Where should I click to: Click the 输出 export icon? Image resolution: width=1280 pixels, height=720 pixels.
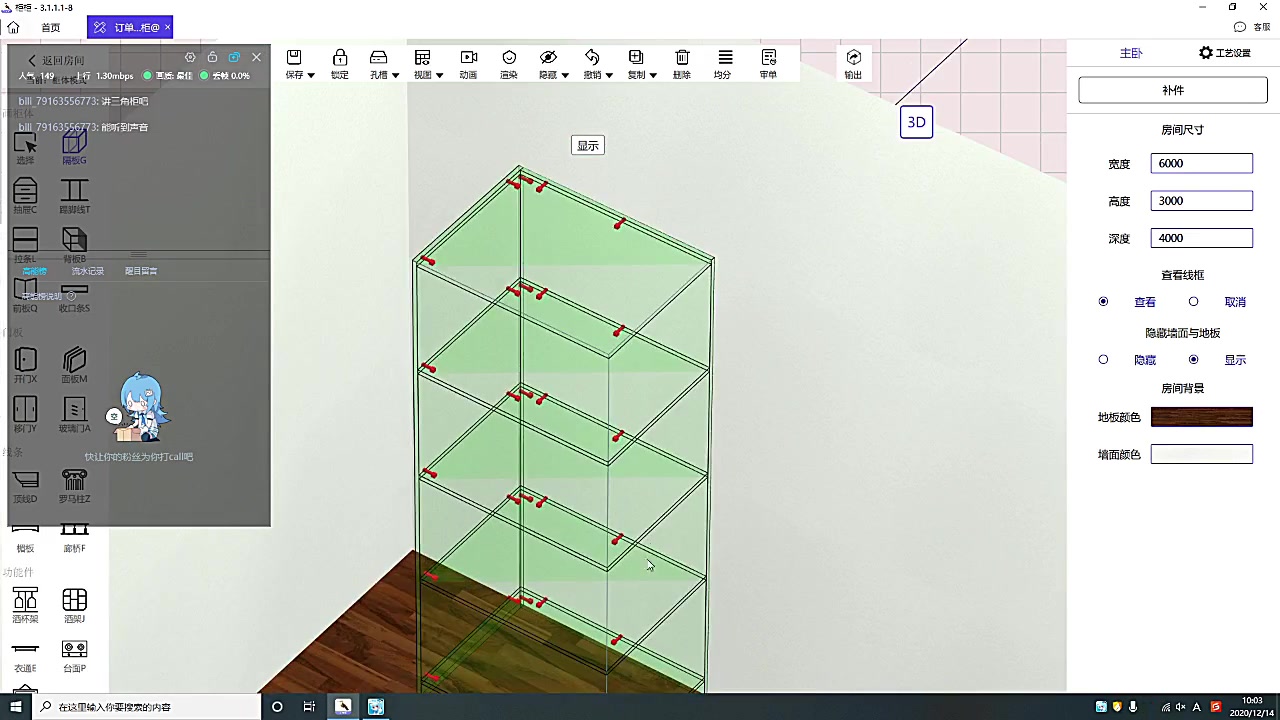tap(853, 58)
